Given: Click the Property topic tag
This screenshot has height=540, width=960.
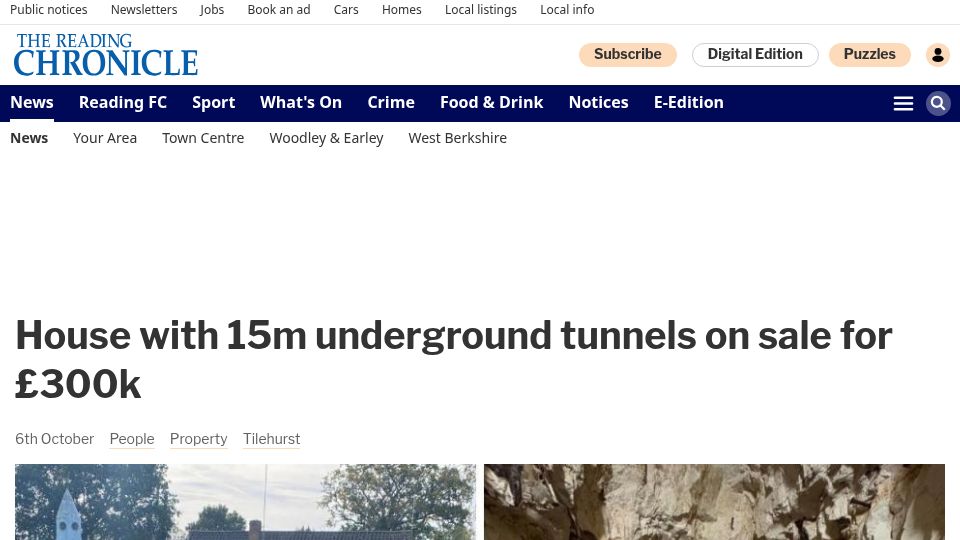Looking at the screenshot, I should click(x=198, y=439).
